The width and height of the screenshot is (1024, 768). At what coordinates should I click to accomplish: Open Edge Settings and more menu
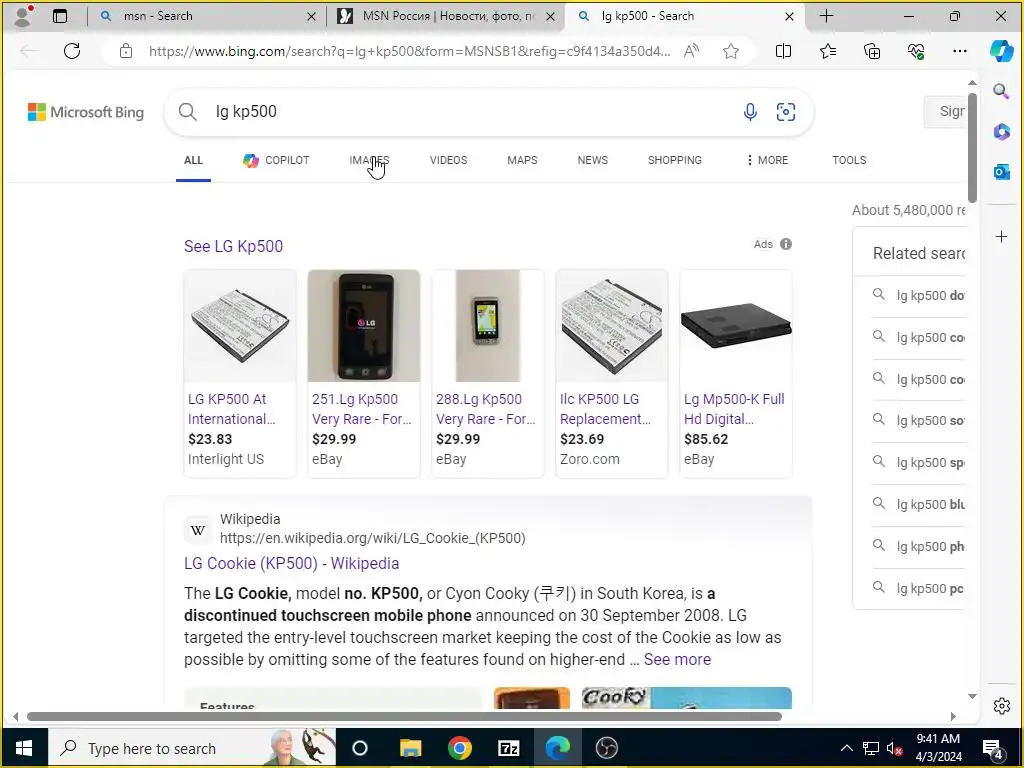(959, 51)
